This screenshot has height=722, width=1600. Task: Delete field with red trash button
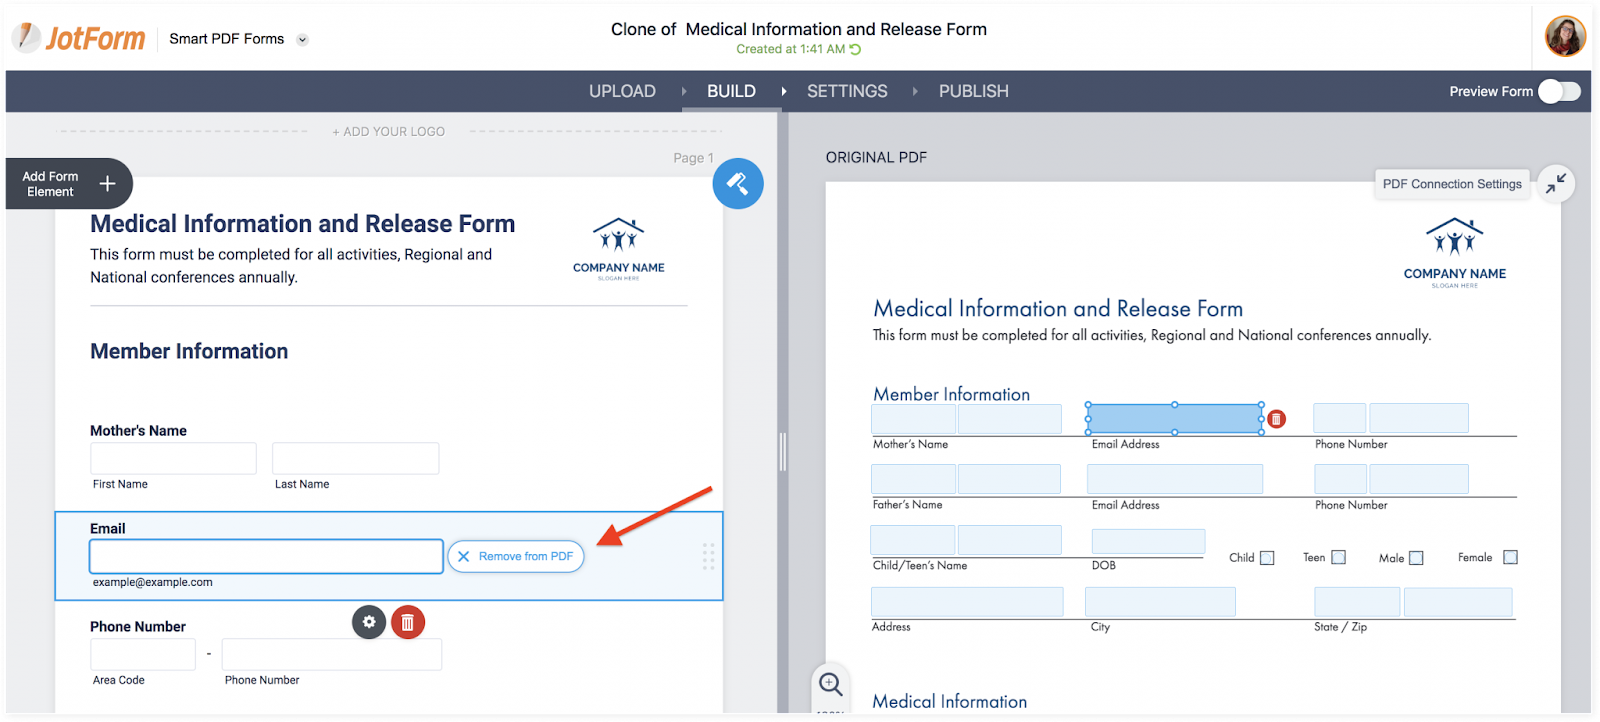(x=408, y=622)
